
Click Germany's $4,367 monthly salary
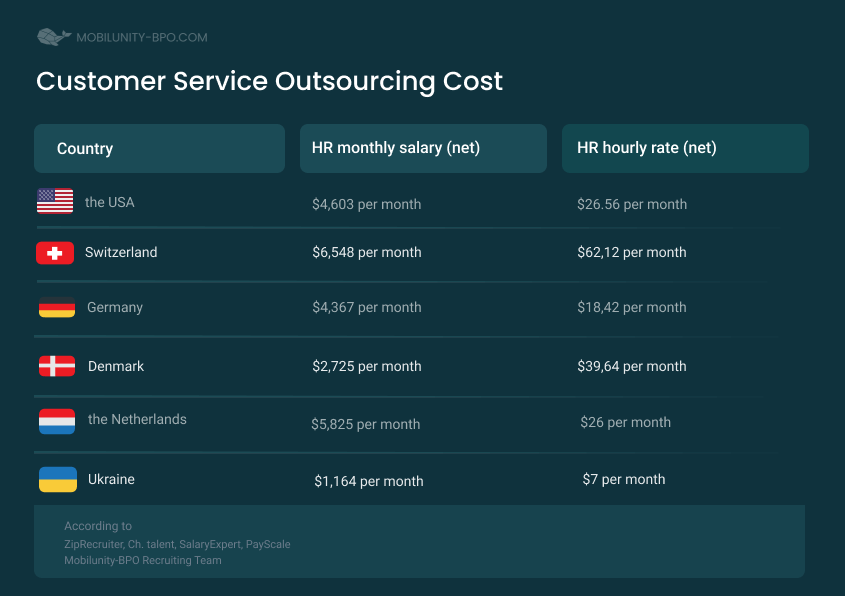point(367,307)
